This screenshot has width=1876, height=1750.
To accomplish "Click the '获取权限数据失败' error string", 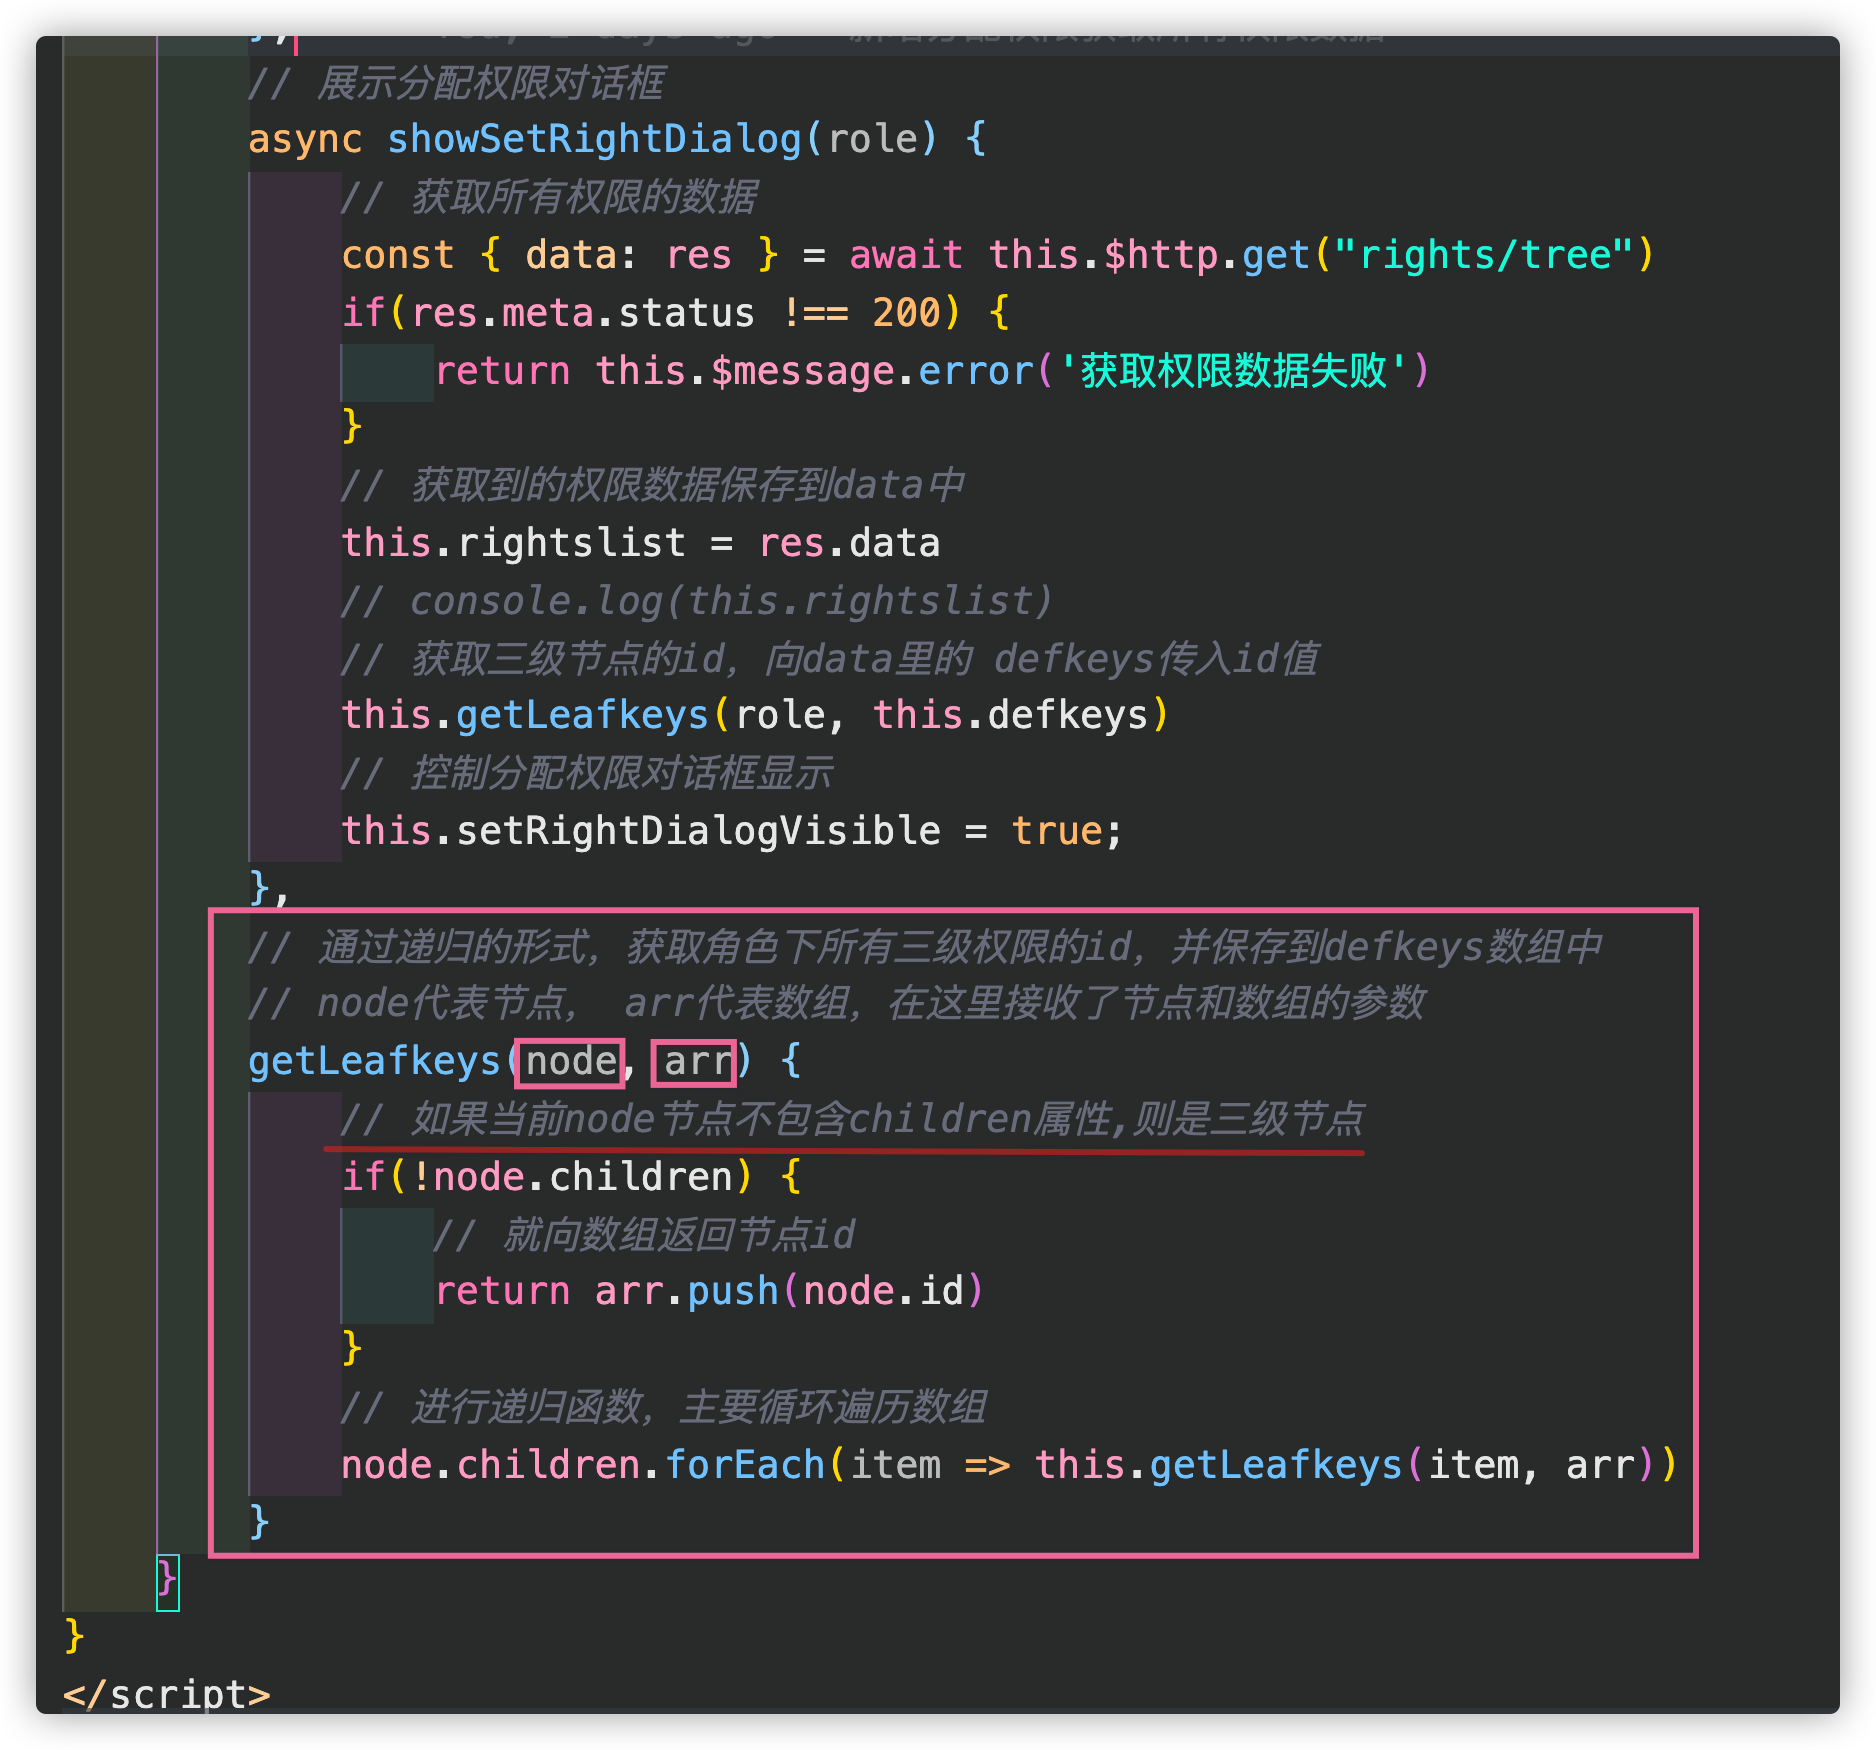I will tap(1234, 371).
